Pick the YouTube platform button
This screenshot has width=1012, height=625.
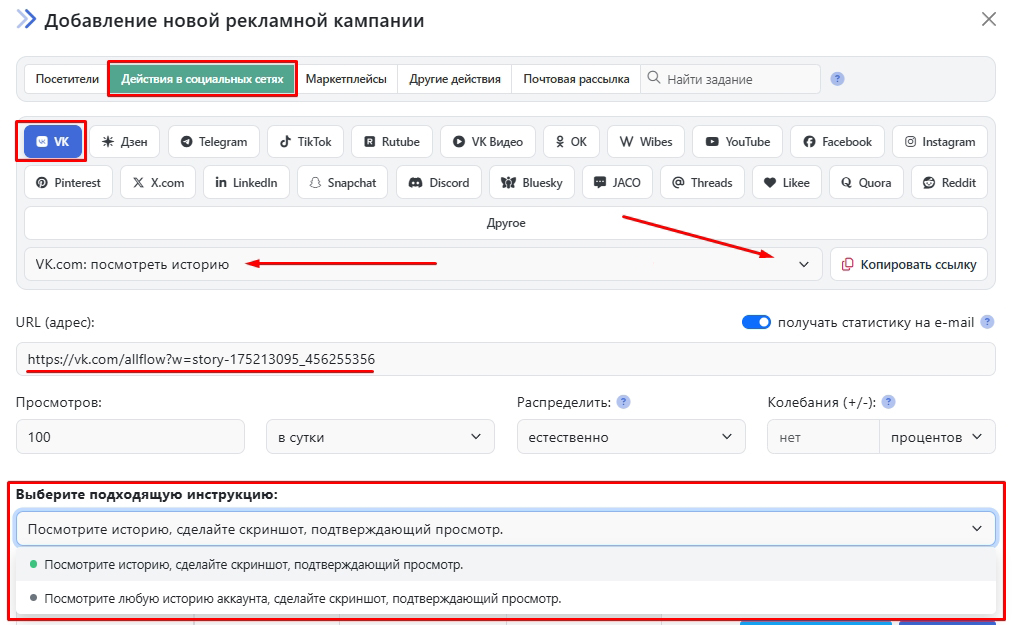click(x=737, y=142)
